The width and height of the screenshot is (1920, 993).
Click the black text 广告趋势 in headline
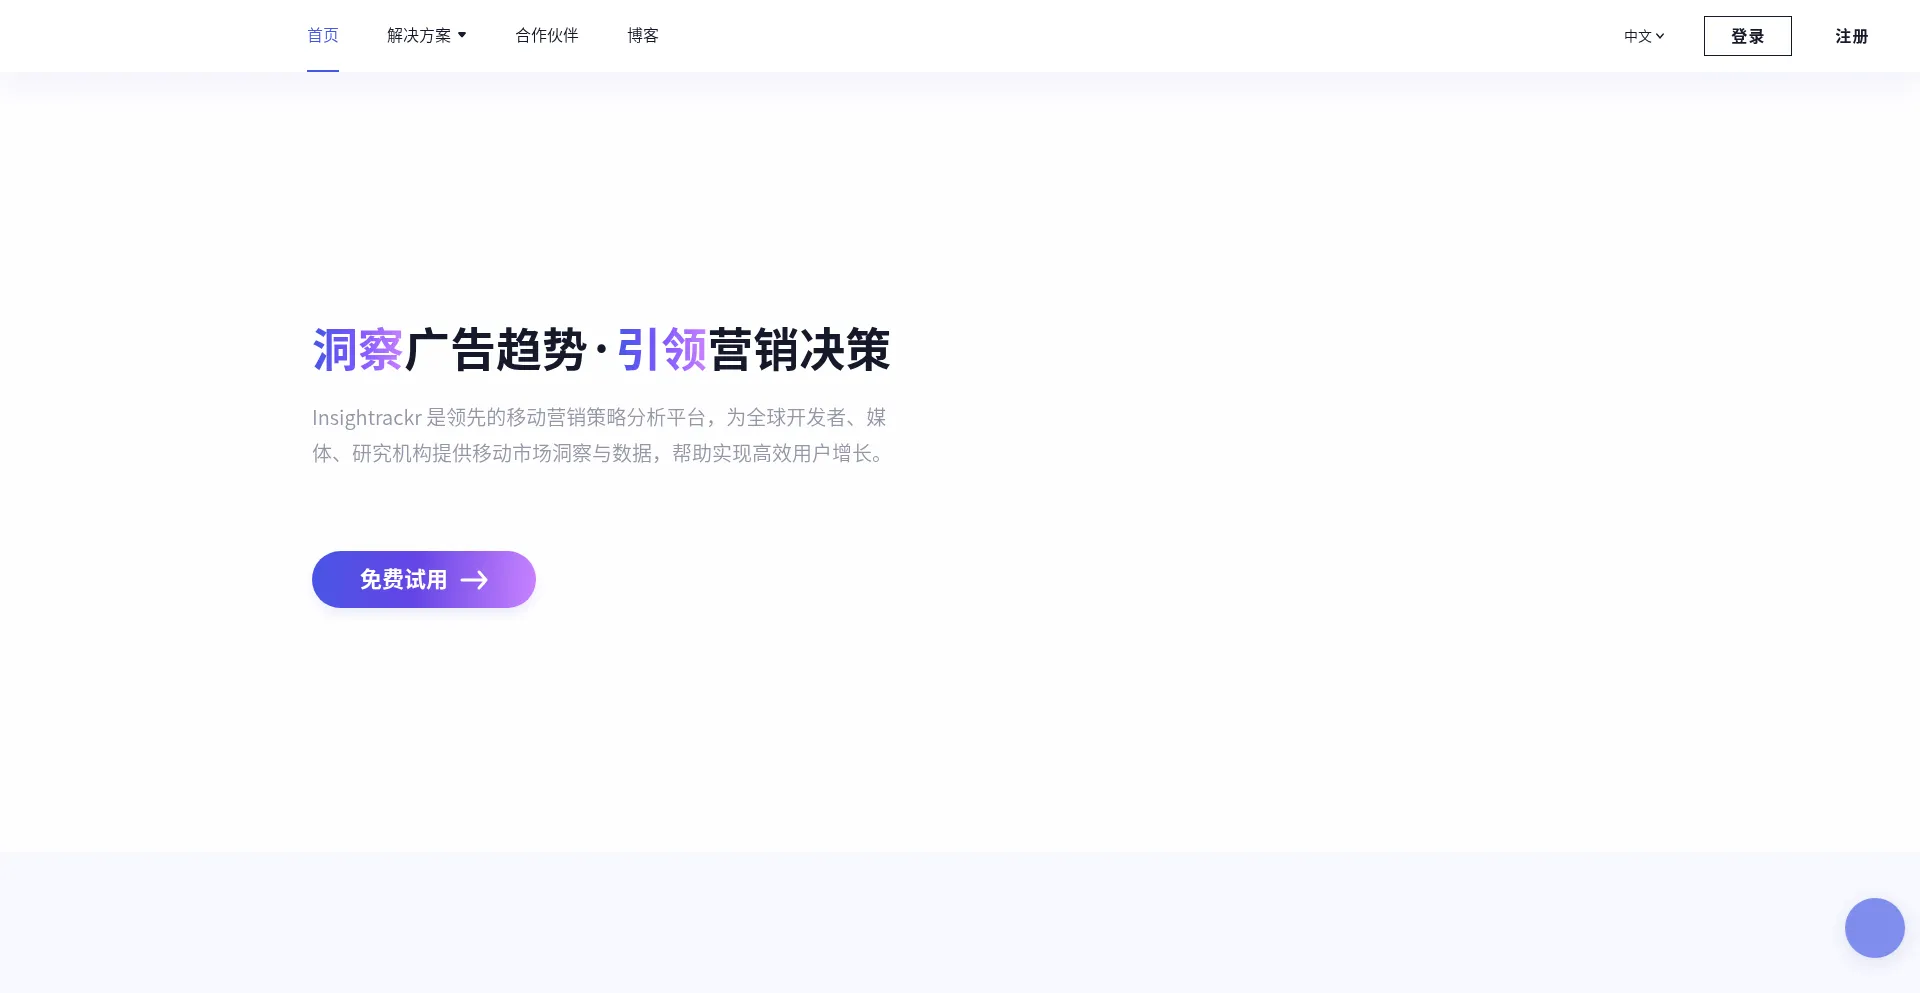[x=496, y=351]
